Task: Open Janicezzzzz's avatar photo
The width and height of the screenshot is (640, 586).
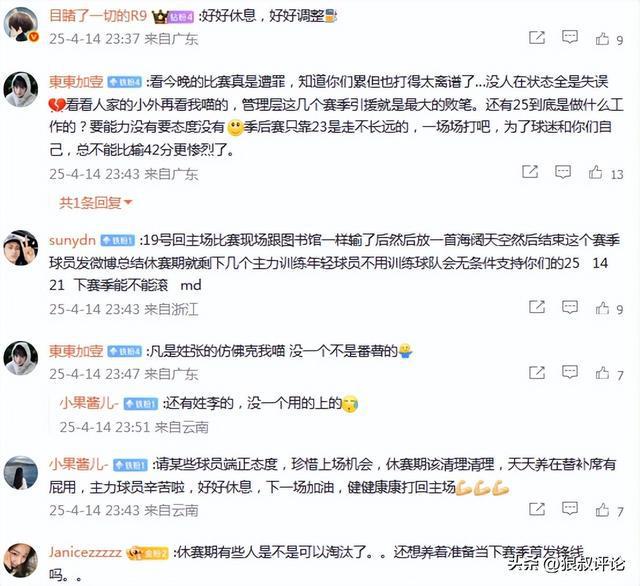Action: pyautogui.click(x=21, y=560)
